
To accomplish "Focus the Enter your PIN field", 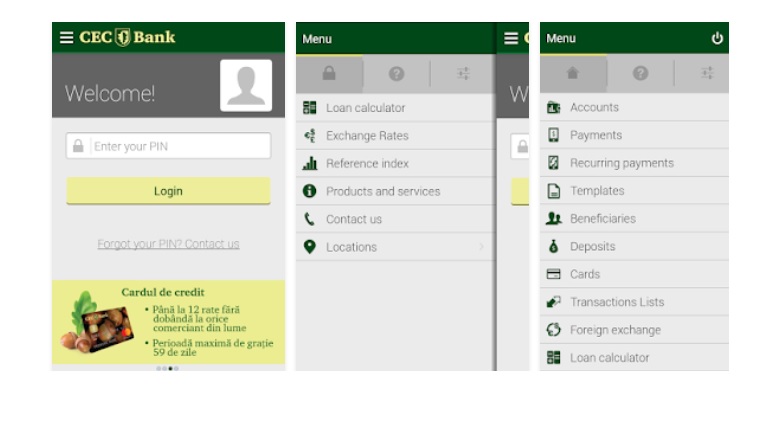I will (168, 146).
